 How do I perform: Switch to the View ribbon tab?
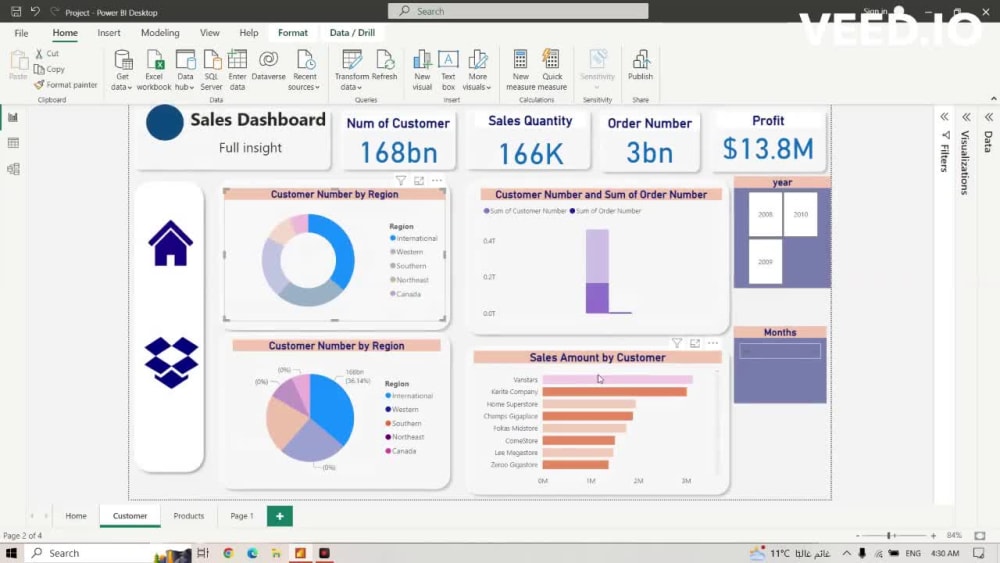(x=209, y=33)
